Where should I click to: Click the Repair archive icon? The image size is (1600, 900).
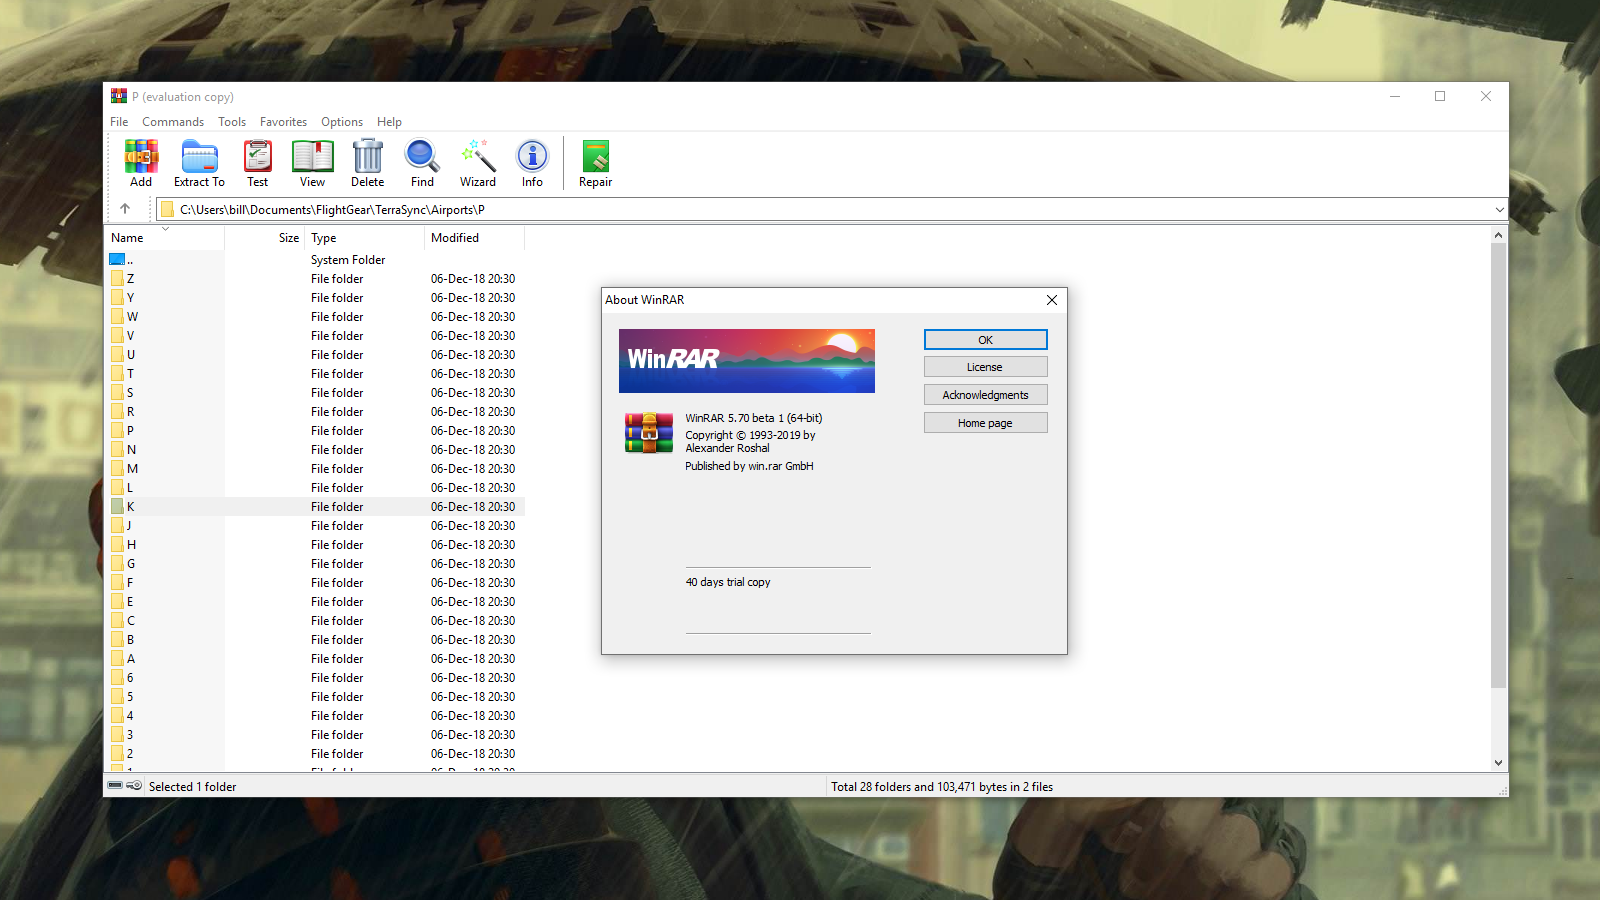click(x=596, y=157)
